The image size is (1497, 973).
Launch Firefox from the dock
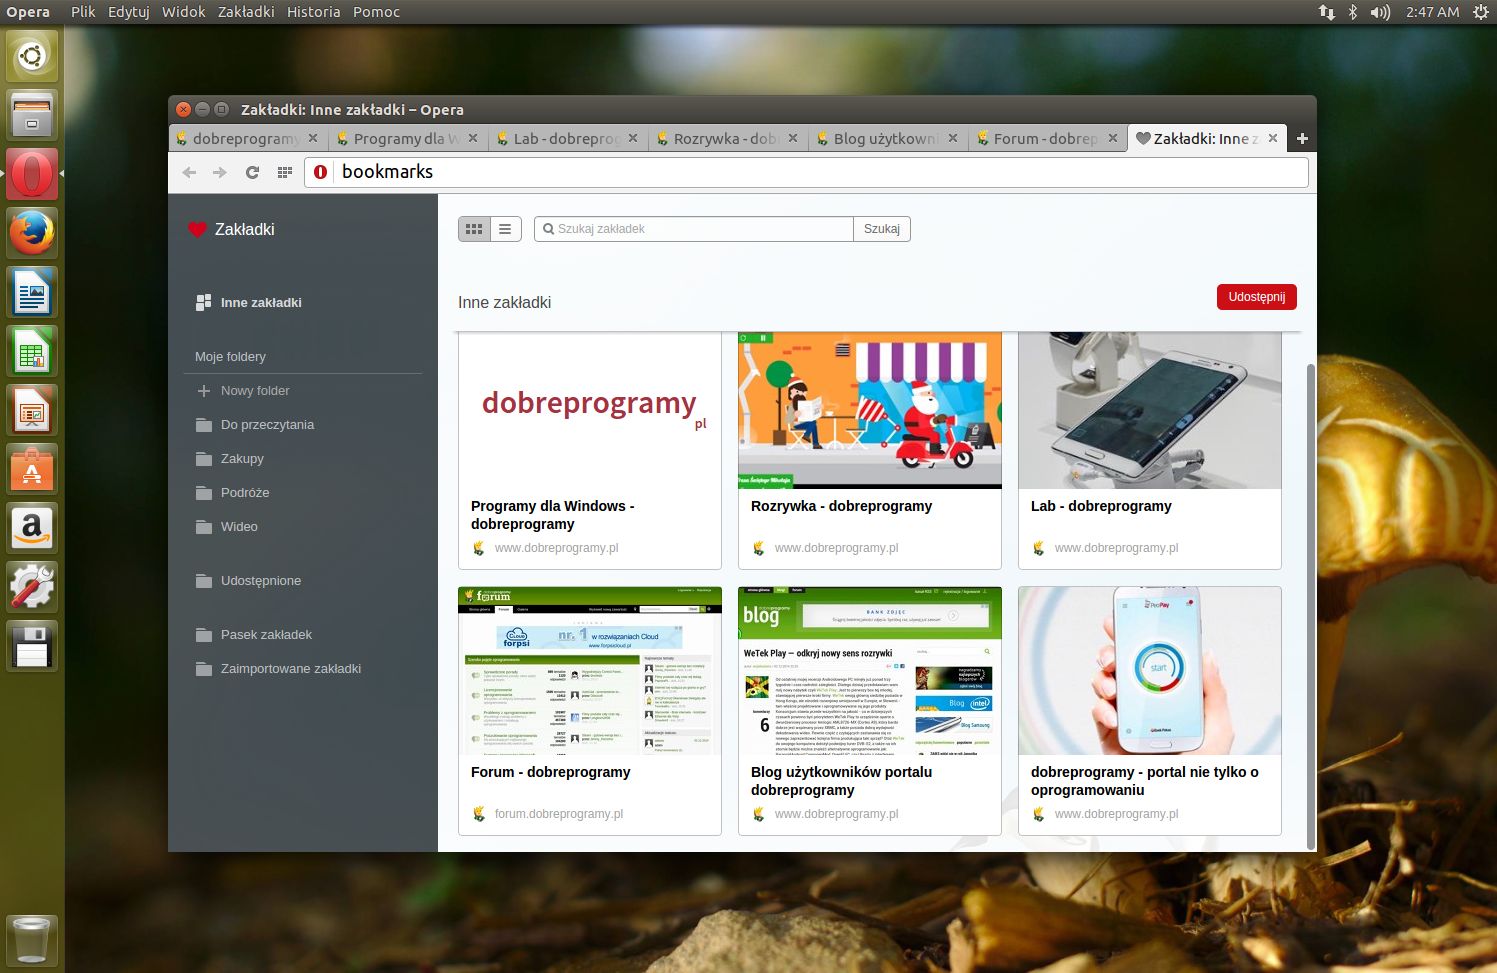pyautogui.click(x=32, y=233)
